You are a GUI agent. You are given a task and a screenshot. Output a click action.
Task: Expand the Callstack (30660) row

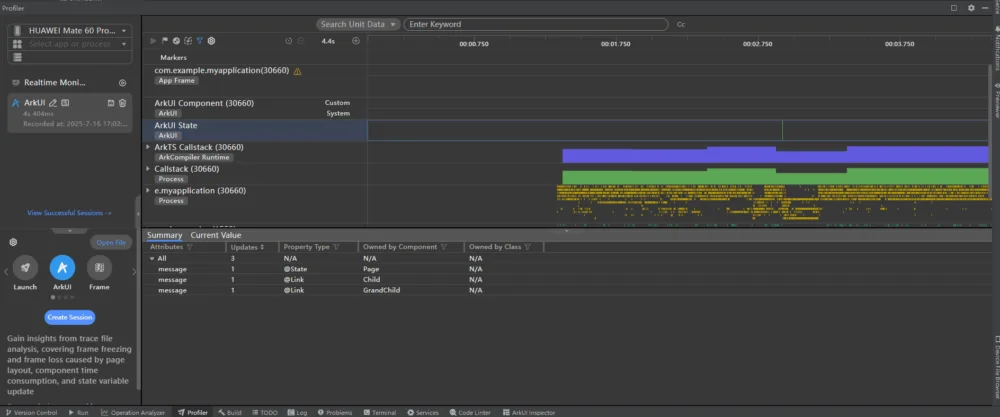pos(149,169)
